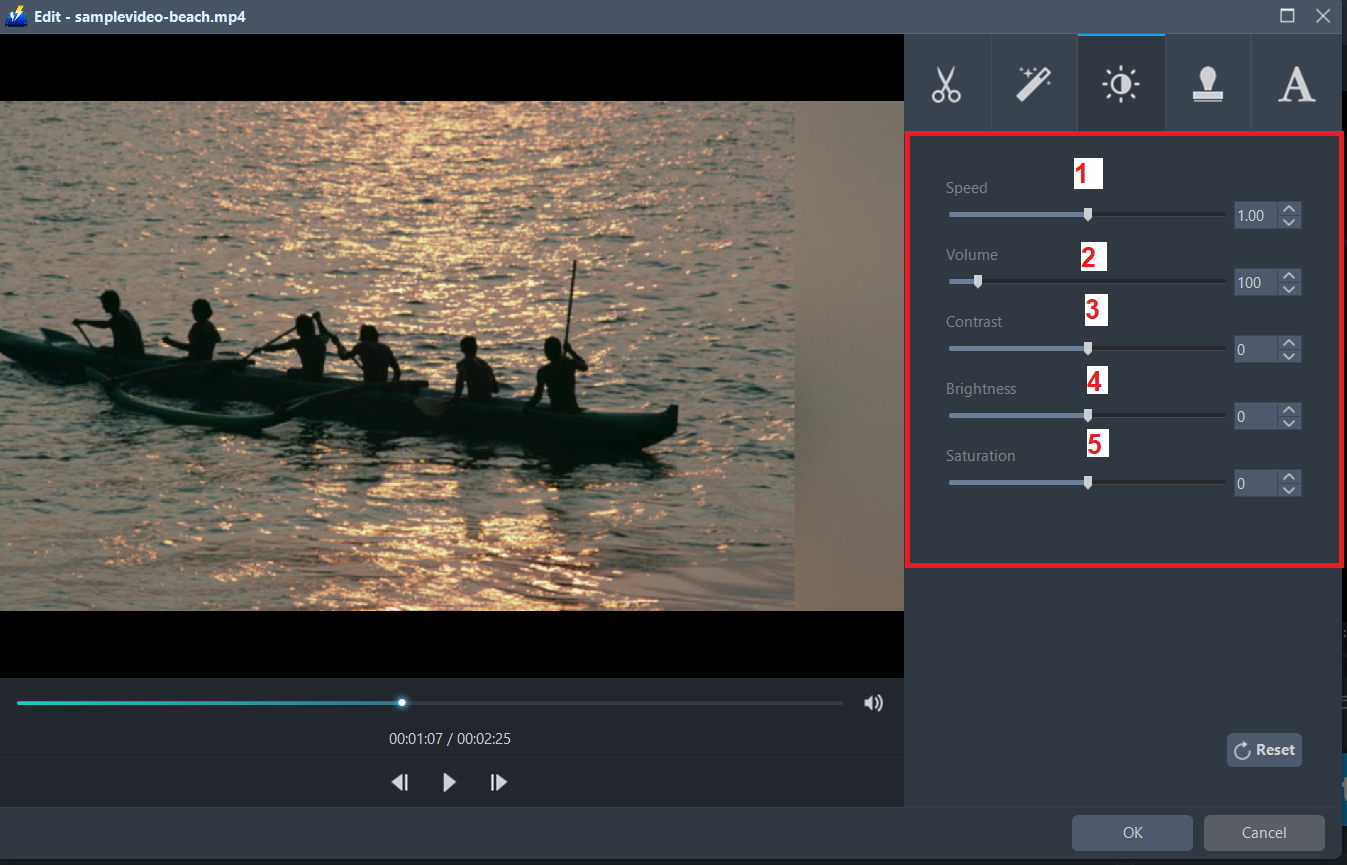Reset all adjustment settings
The width and height of the screenshot is (1347, 865).
pos(1264,749)
